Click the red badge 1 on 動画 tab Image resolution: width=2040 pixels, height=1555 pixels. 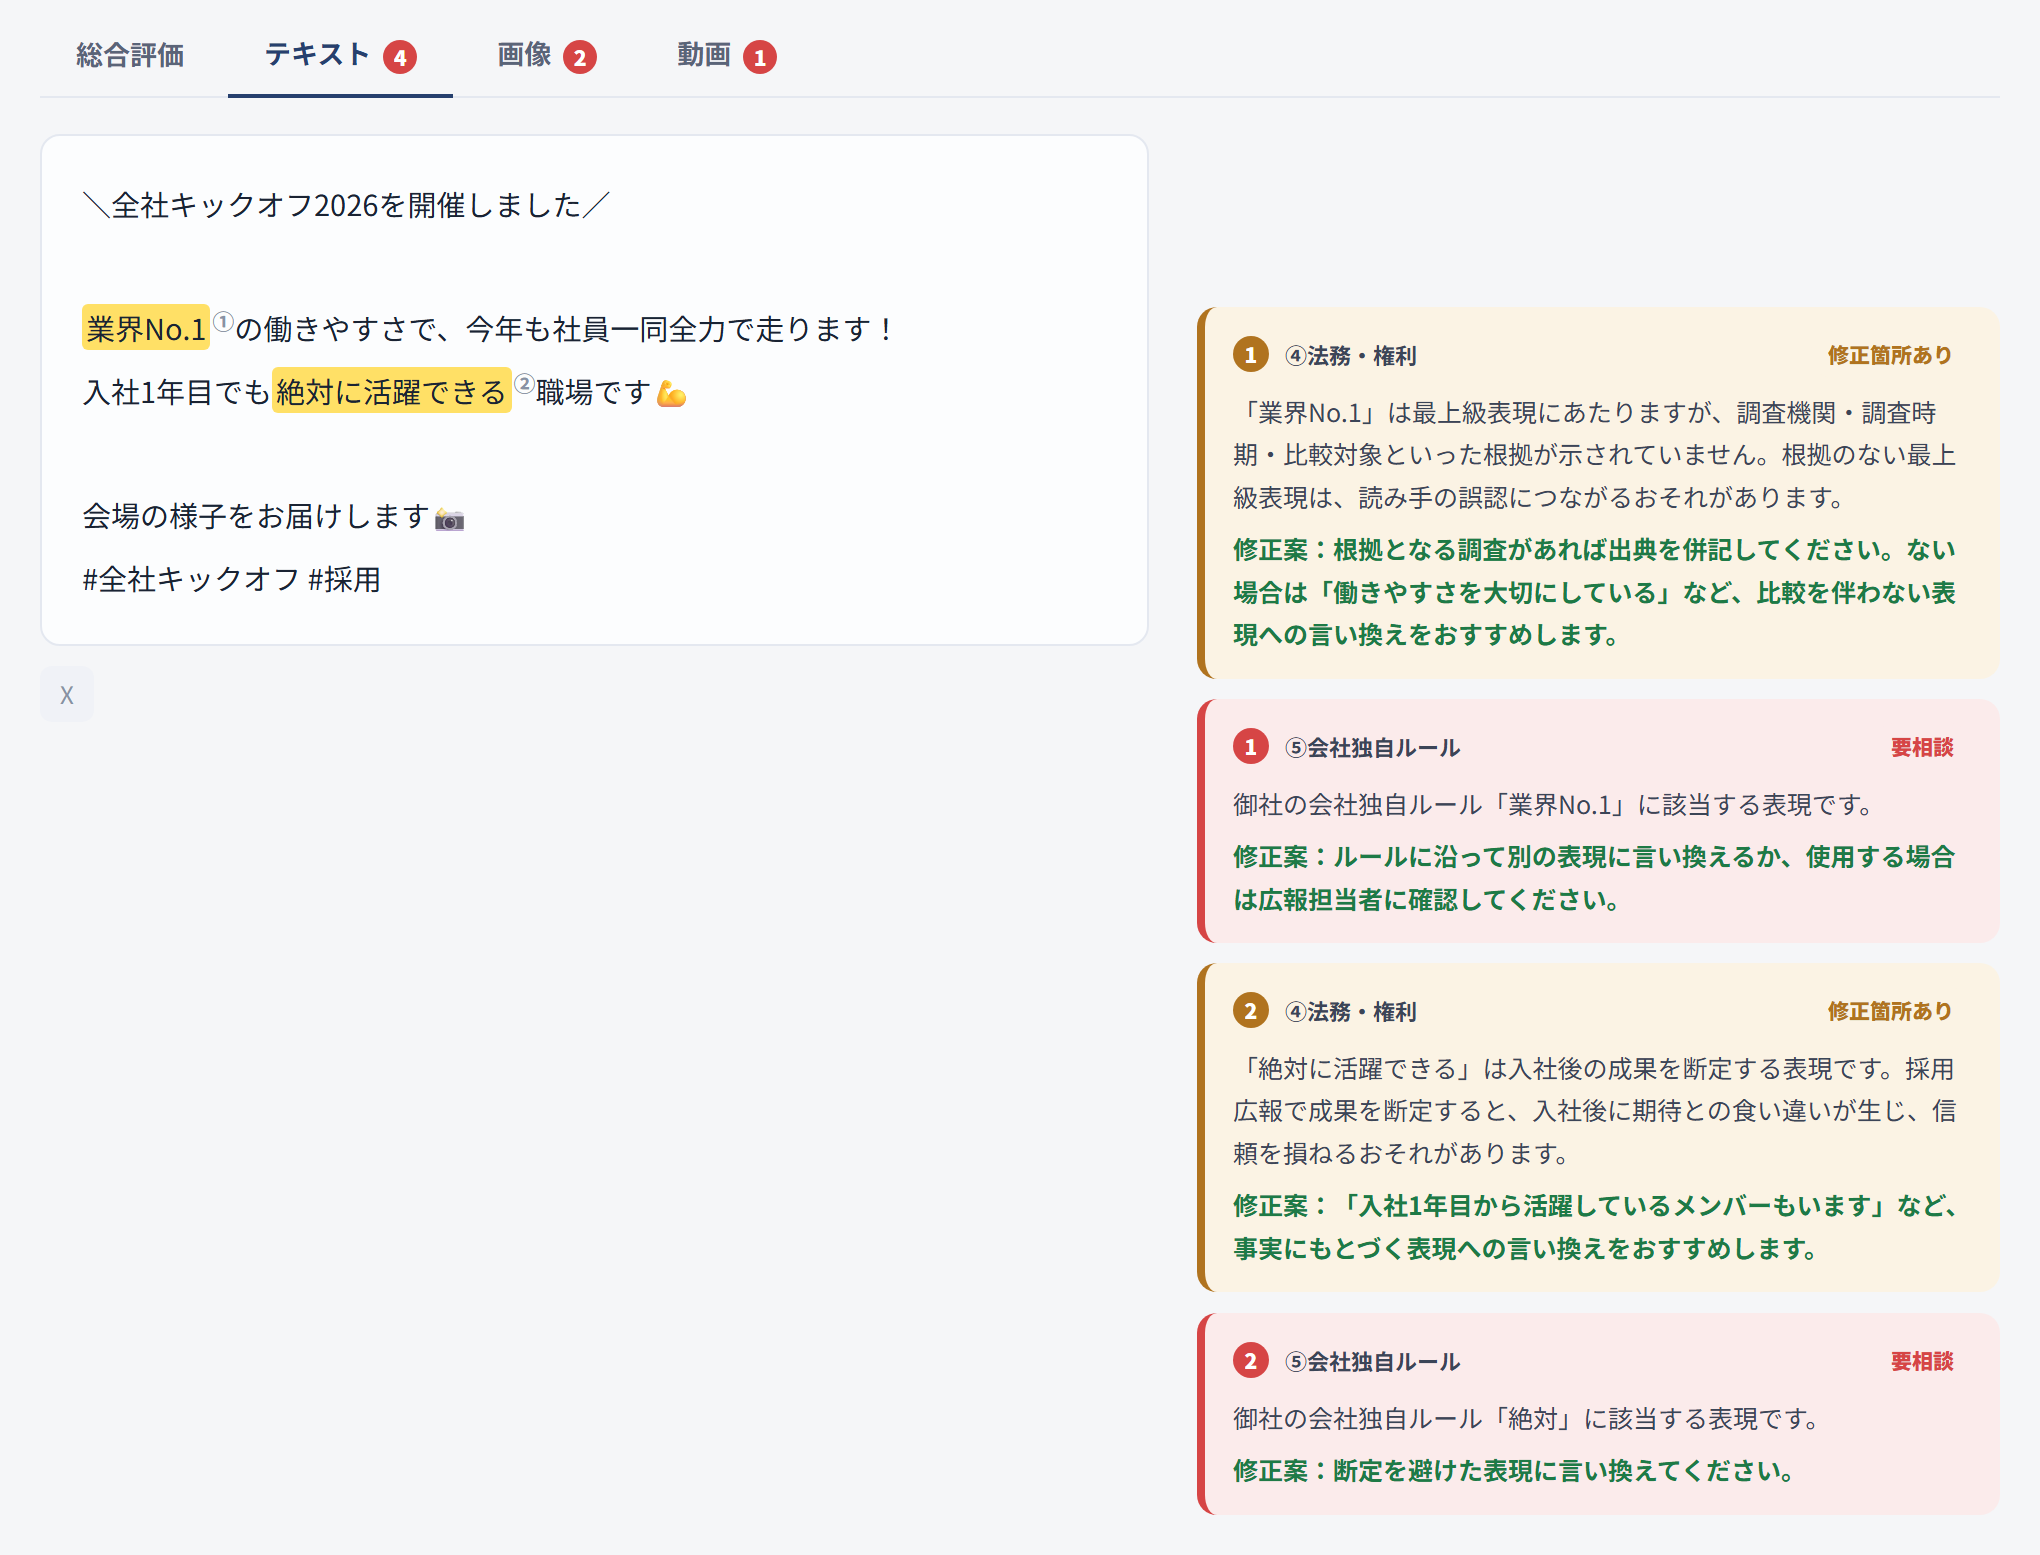(760, 57)
